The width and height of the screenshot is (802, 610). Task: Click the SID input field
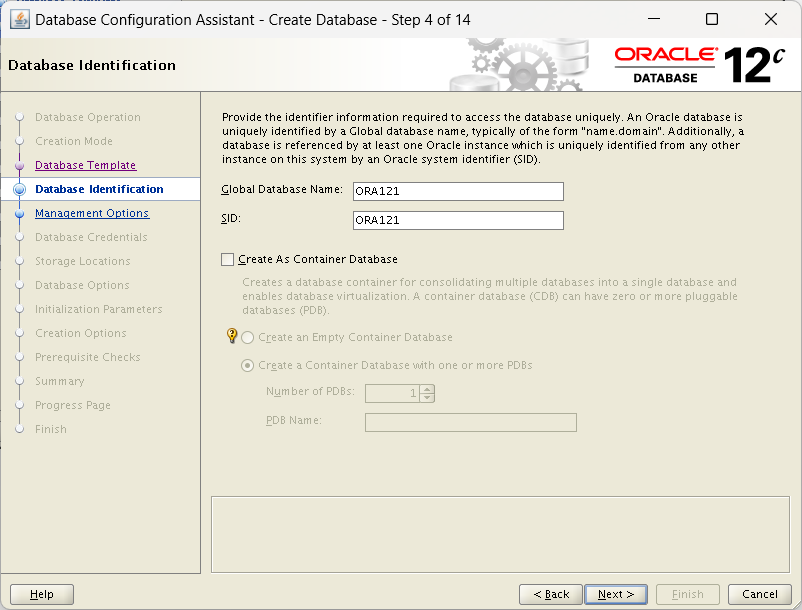[458, 220]
